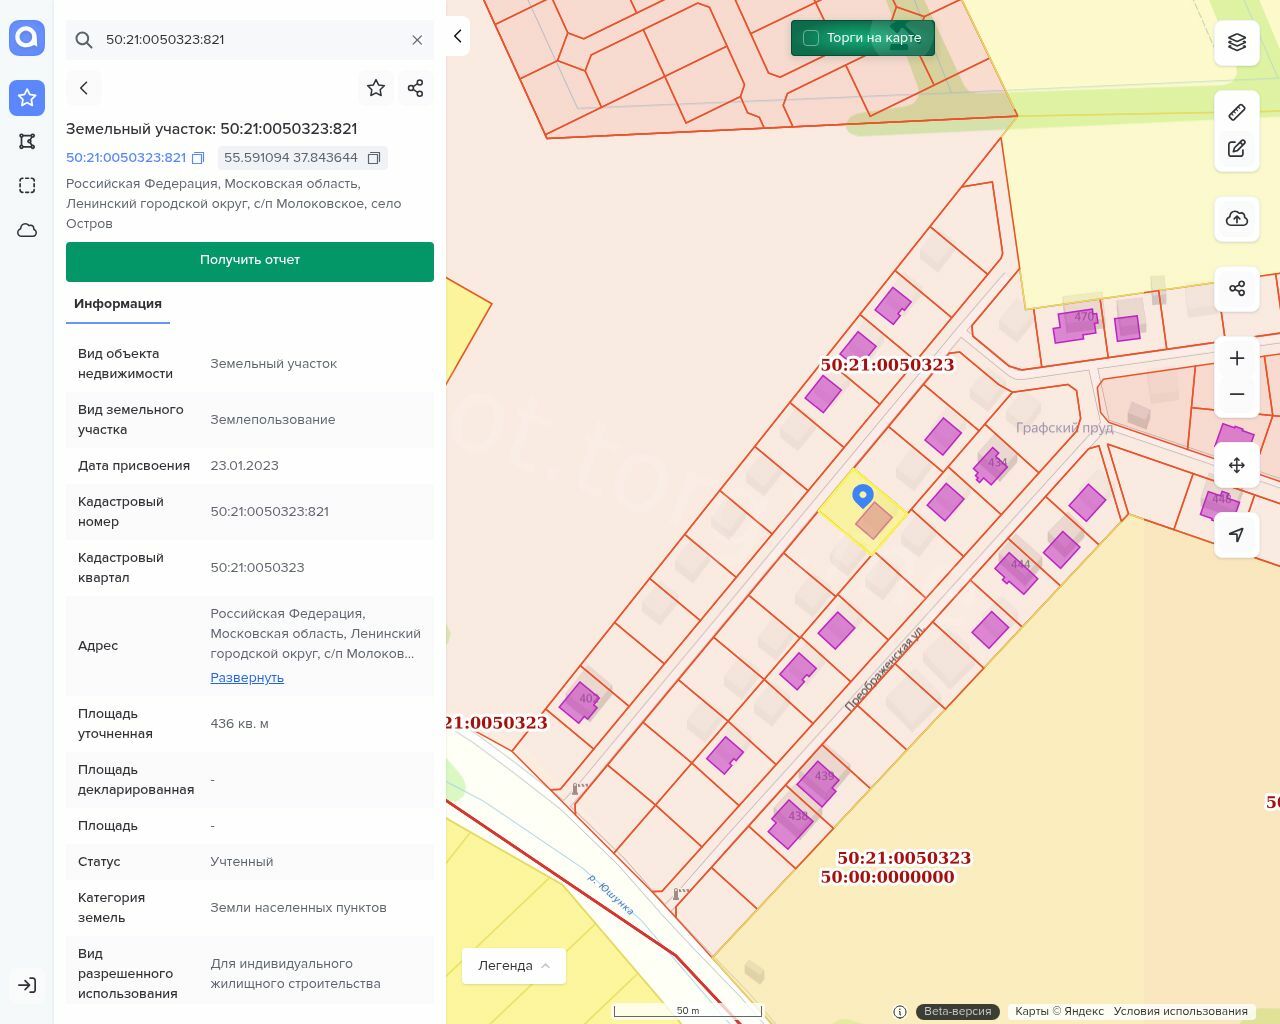Copy the cadastral number 50:21:0050323:821
Viewport: 1280px width, 1024px height.
click(198, 158)
